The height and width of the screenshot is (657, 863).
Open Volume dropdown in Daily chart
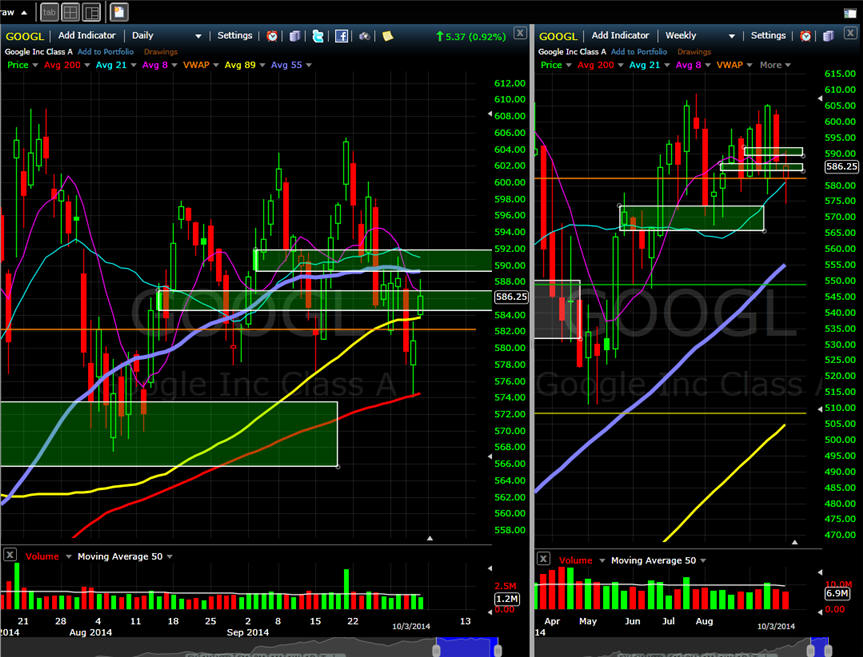click(68, 556)
